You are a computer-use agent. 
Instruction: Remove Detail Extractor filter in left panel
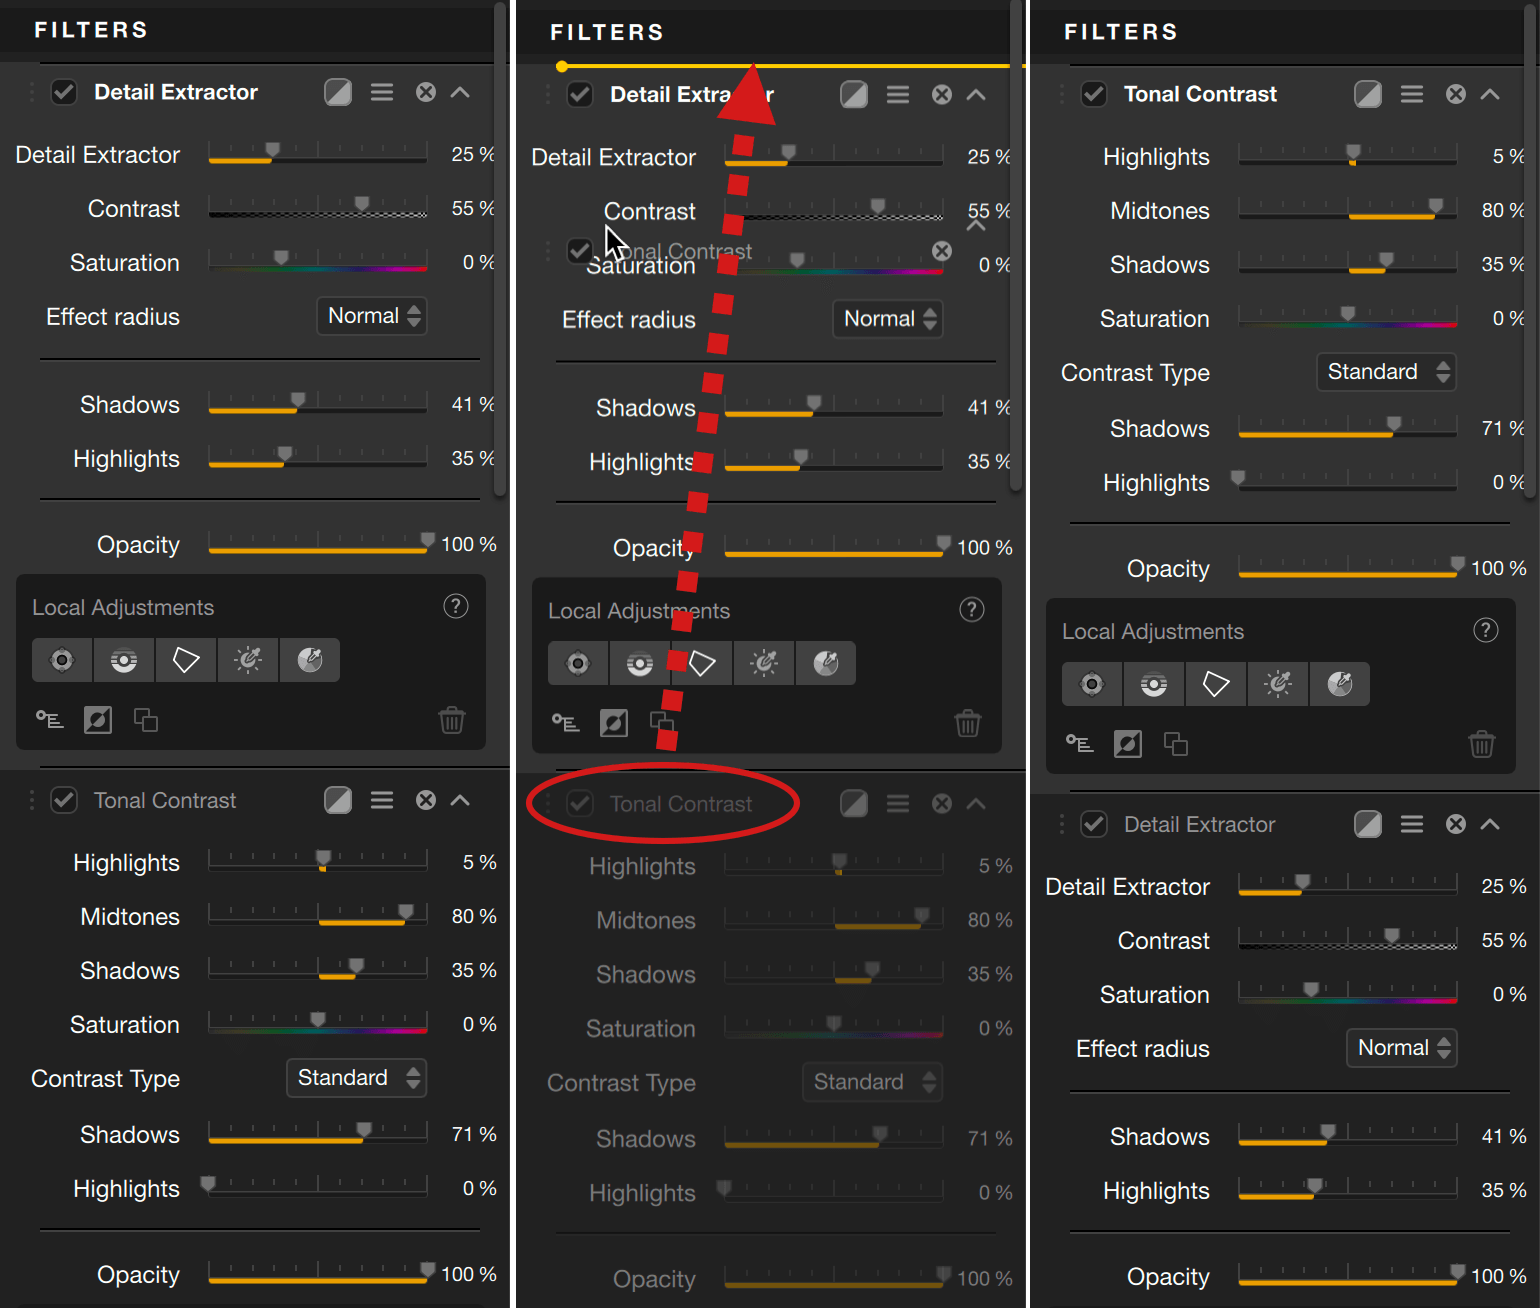[426, 92]
